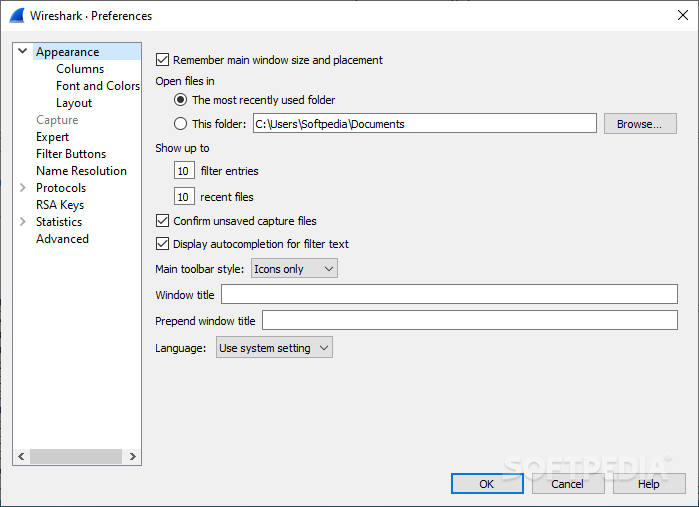Focus the Prepend window title field
This screenshot has height=507, width=699.
pos(470,320)
